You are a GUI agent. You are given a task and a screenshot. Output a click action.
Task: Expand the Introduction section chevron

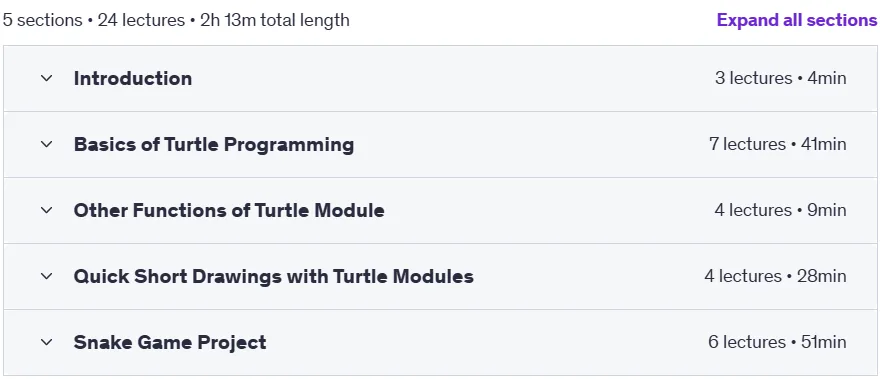pyautogui.click(x=47, y=79)
